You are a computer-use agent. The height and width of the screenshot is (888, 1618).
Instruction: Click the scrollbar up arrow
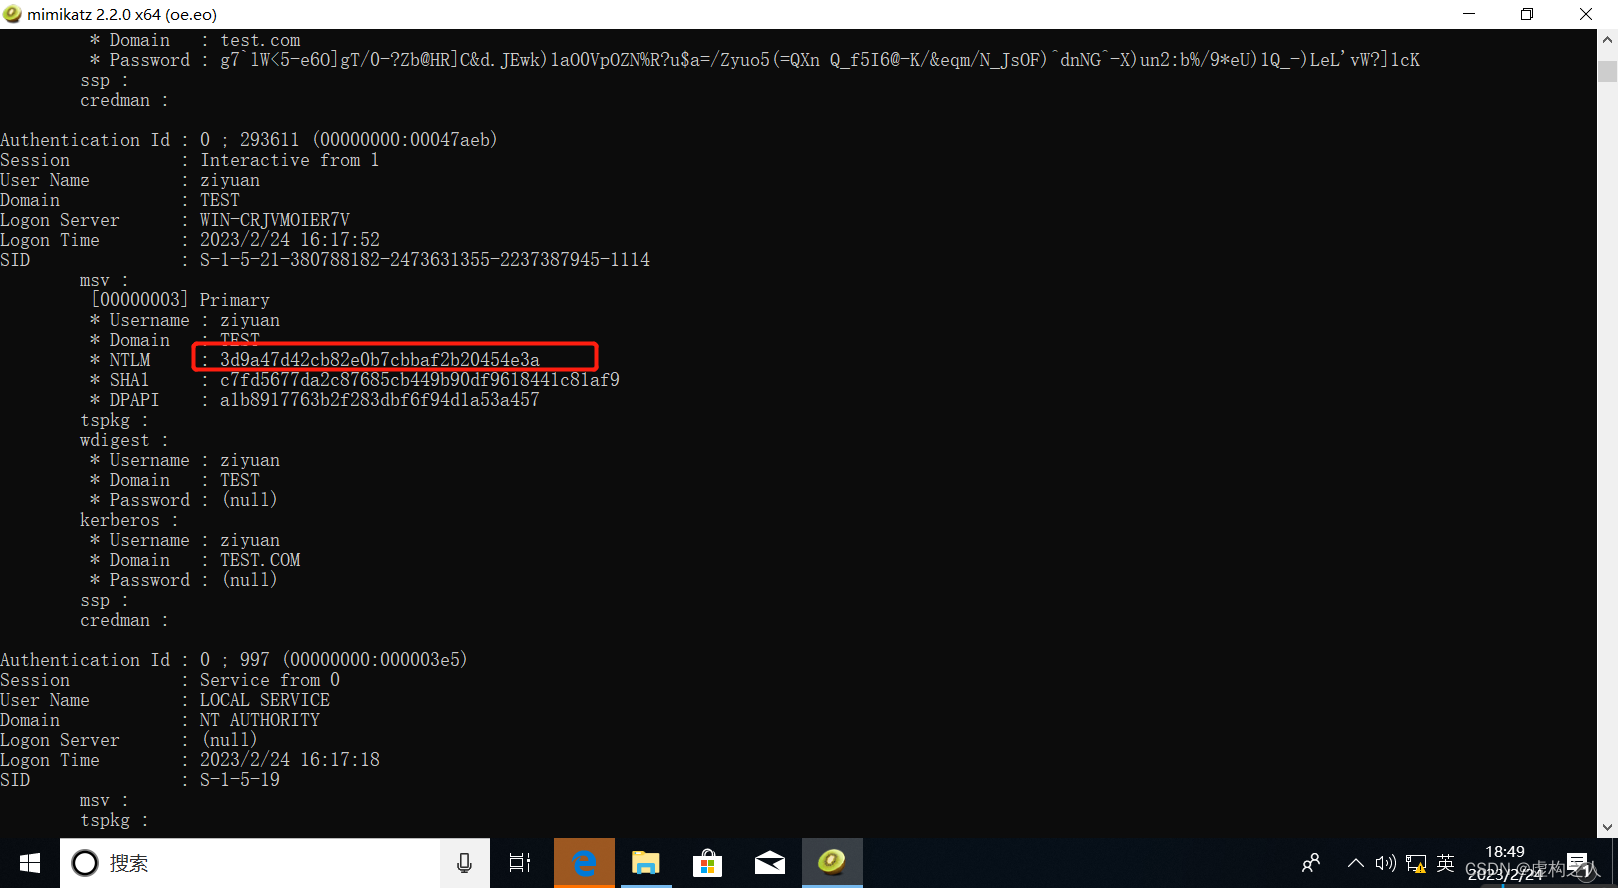pyautogui.click(x=1607, y=40)
